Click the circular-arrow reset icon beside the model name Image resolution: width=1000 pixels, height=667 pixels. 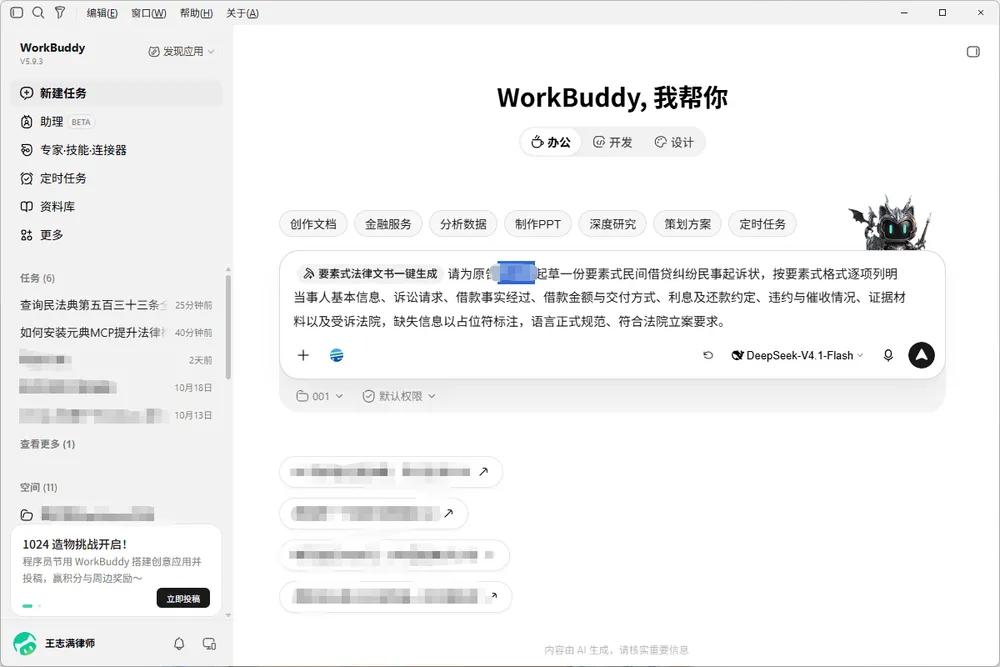pyautogui.click(x=708, y=355)
